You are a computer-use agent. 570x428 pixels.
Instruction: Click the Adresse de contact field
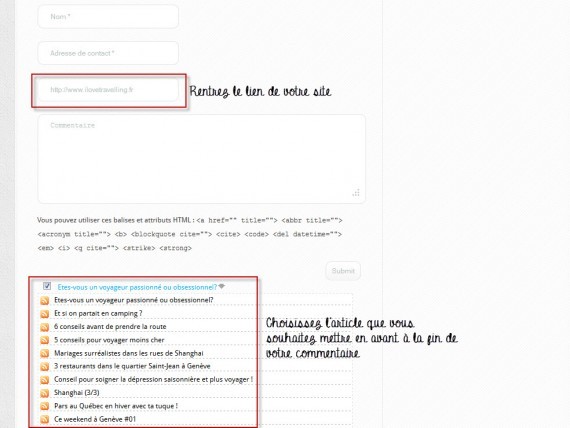108,53
